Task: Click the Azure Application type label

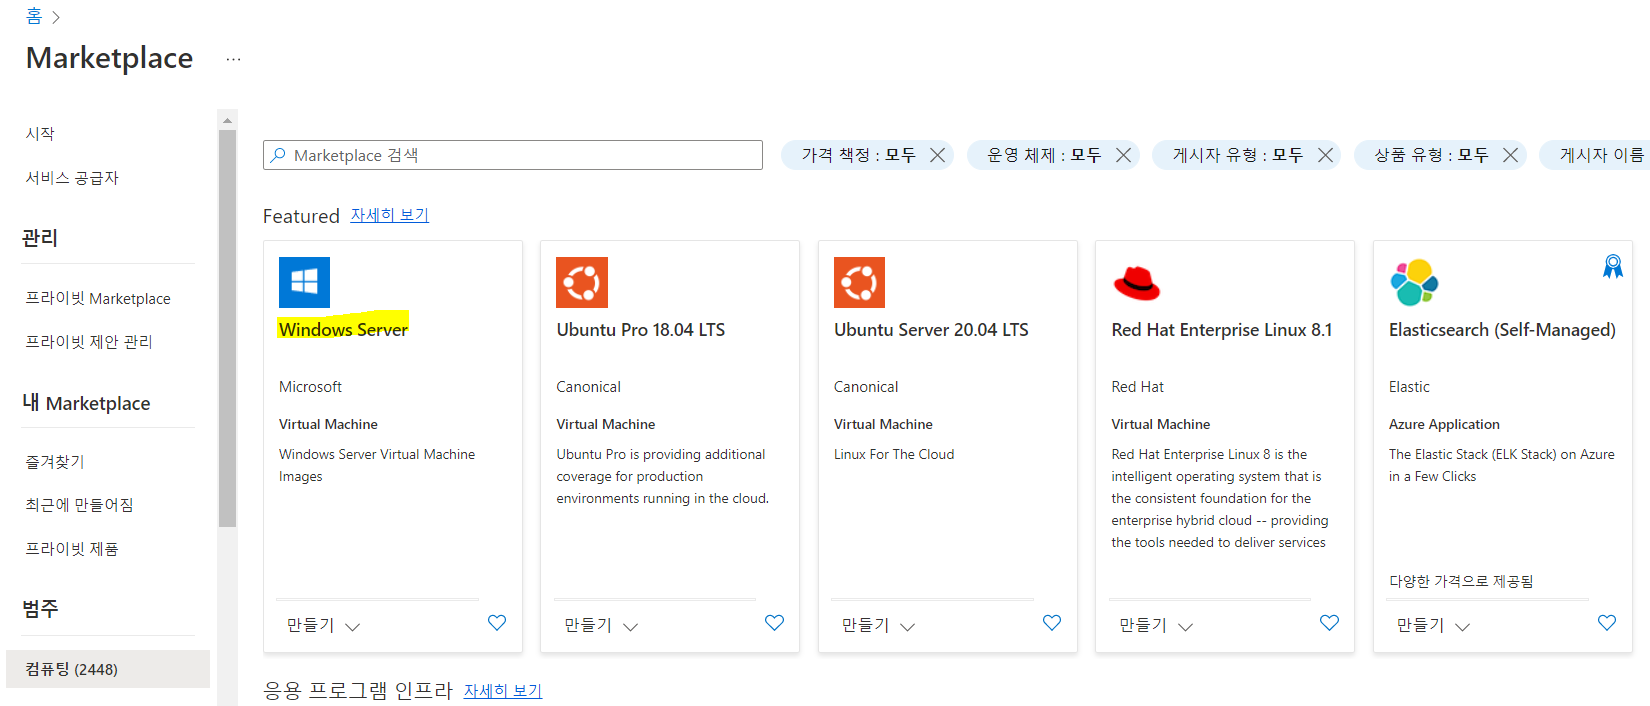Action: [x=1444, y=424]
